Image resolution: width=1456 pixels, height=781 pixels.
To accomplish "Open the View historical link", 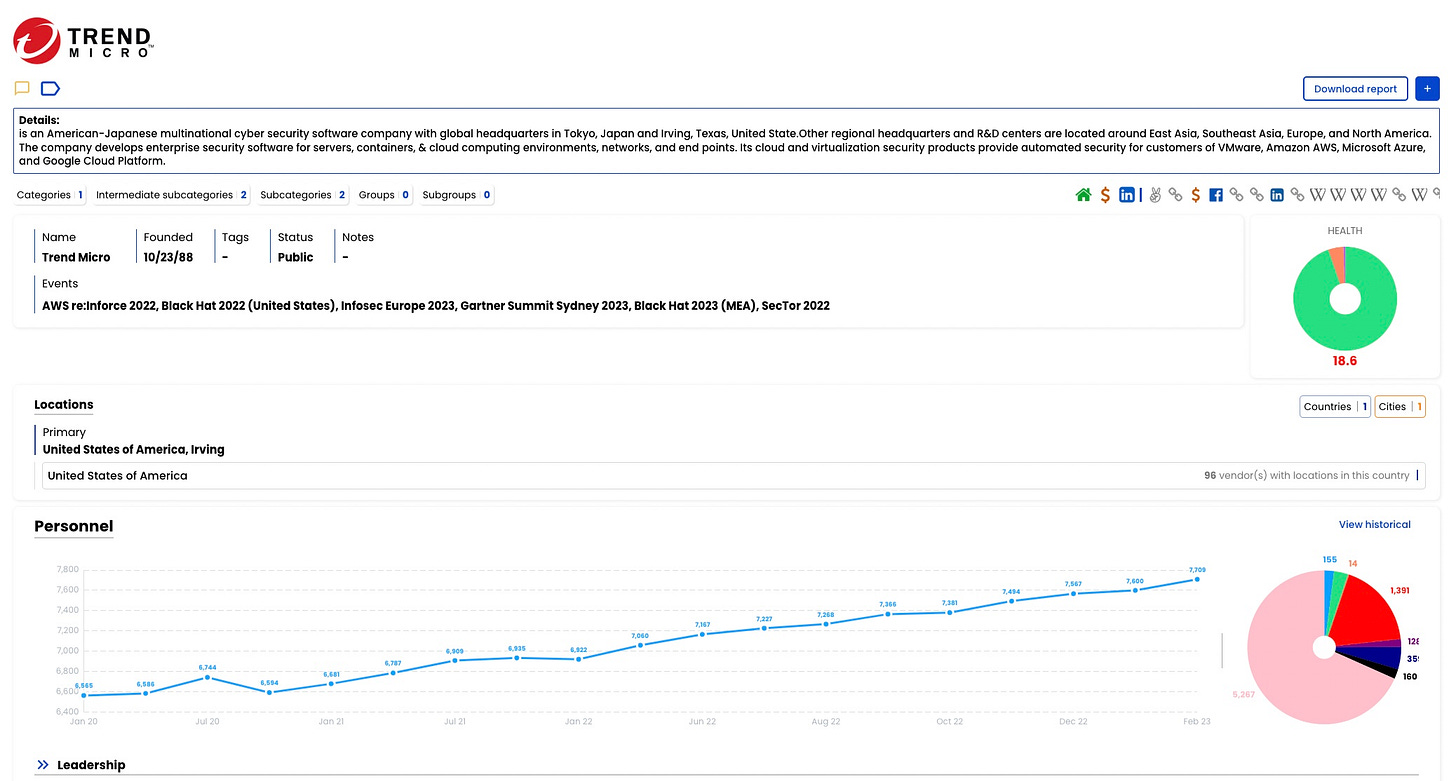I will click(x=1374, y=524).
